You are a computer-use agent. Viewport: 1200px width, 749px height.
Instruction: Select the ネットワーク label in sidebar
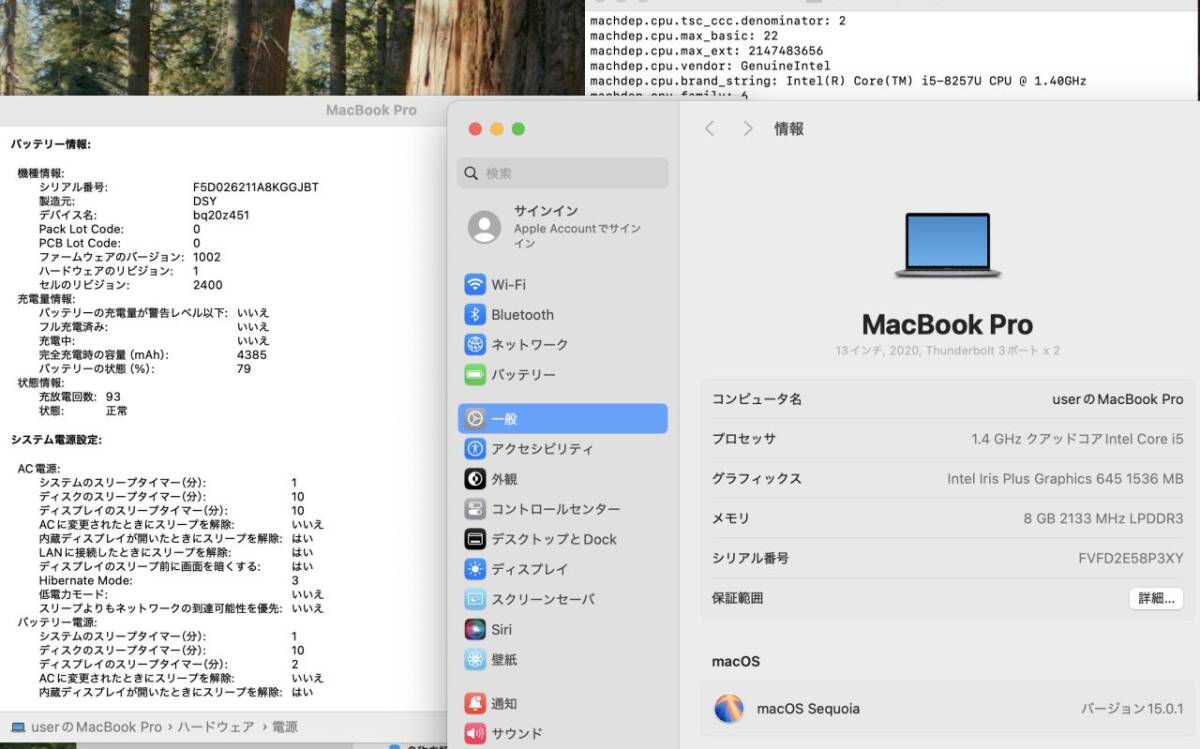point(529,345)
